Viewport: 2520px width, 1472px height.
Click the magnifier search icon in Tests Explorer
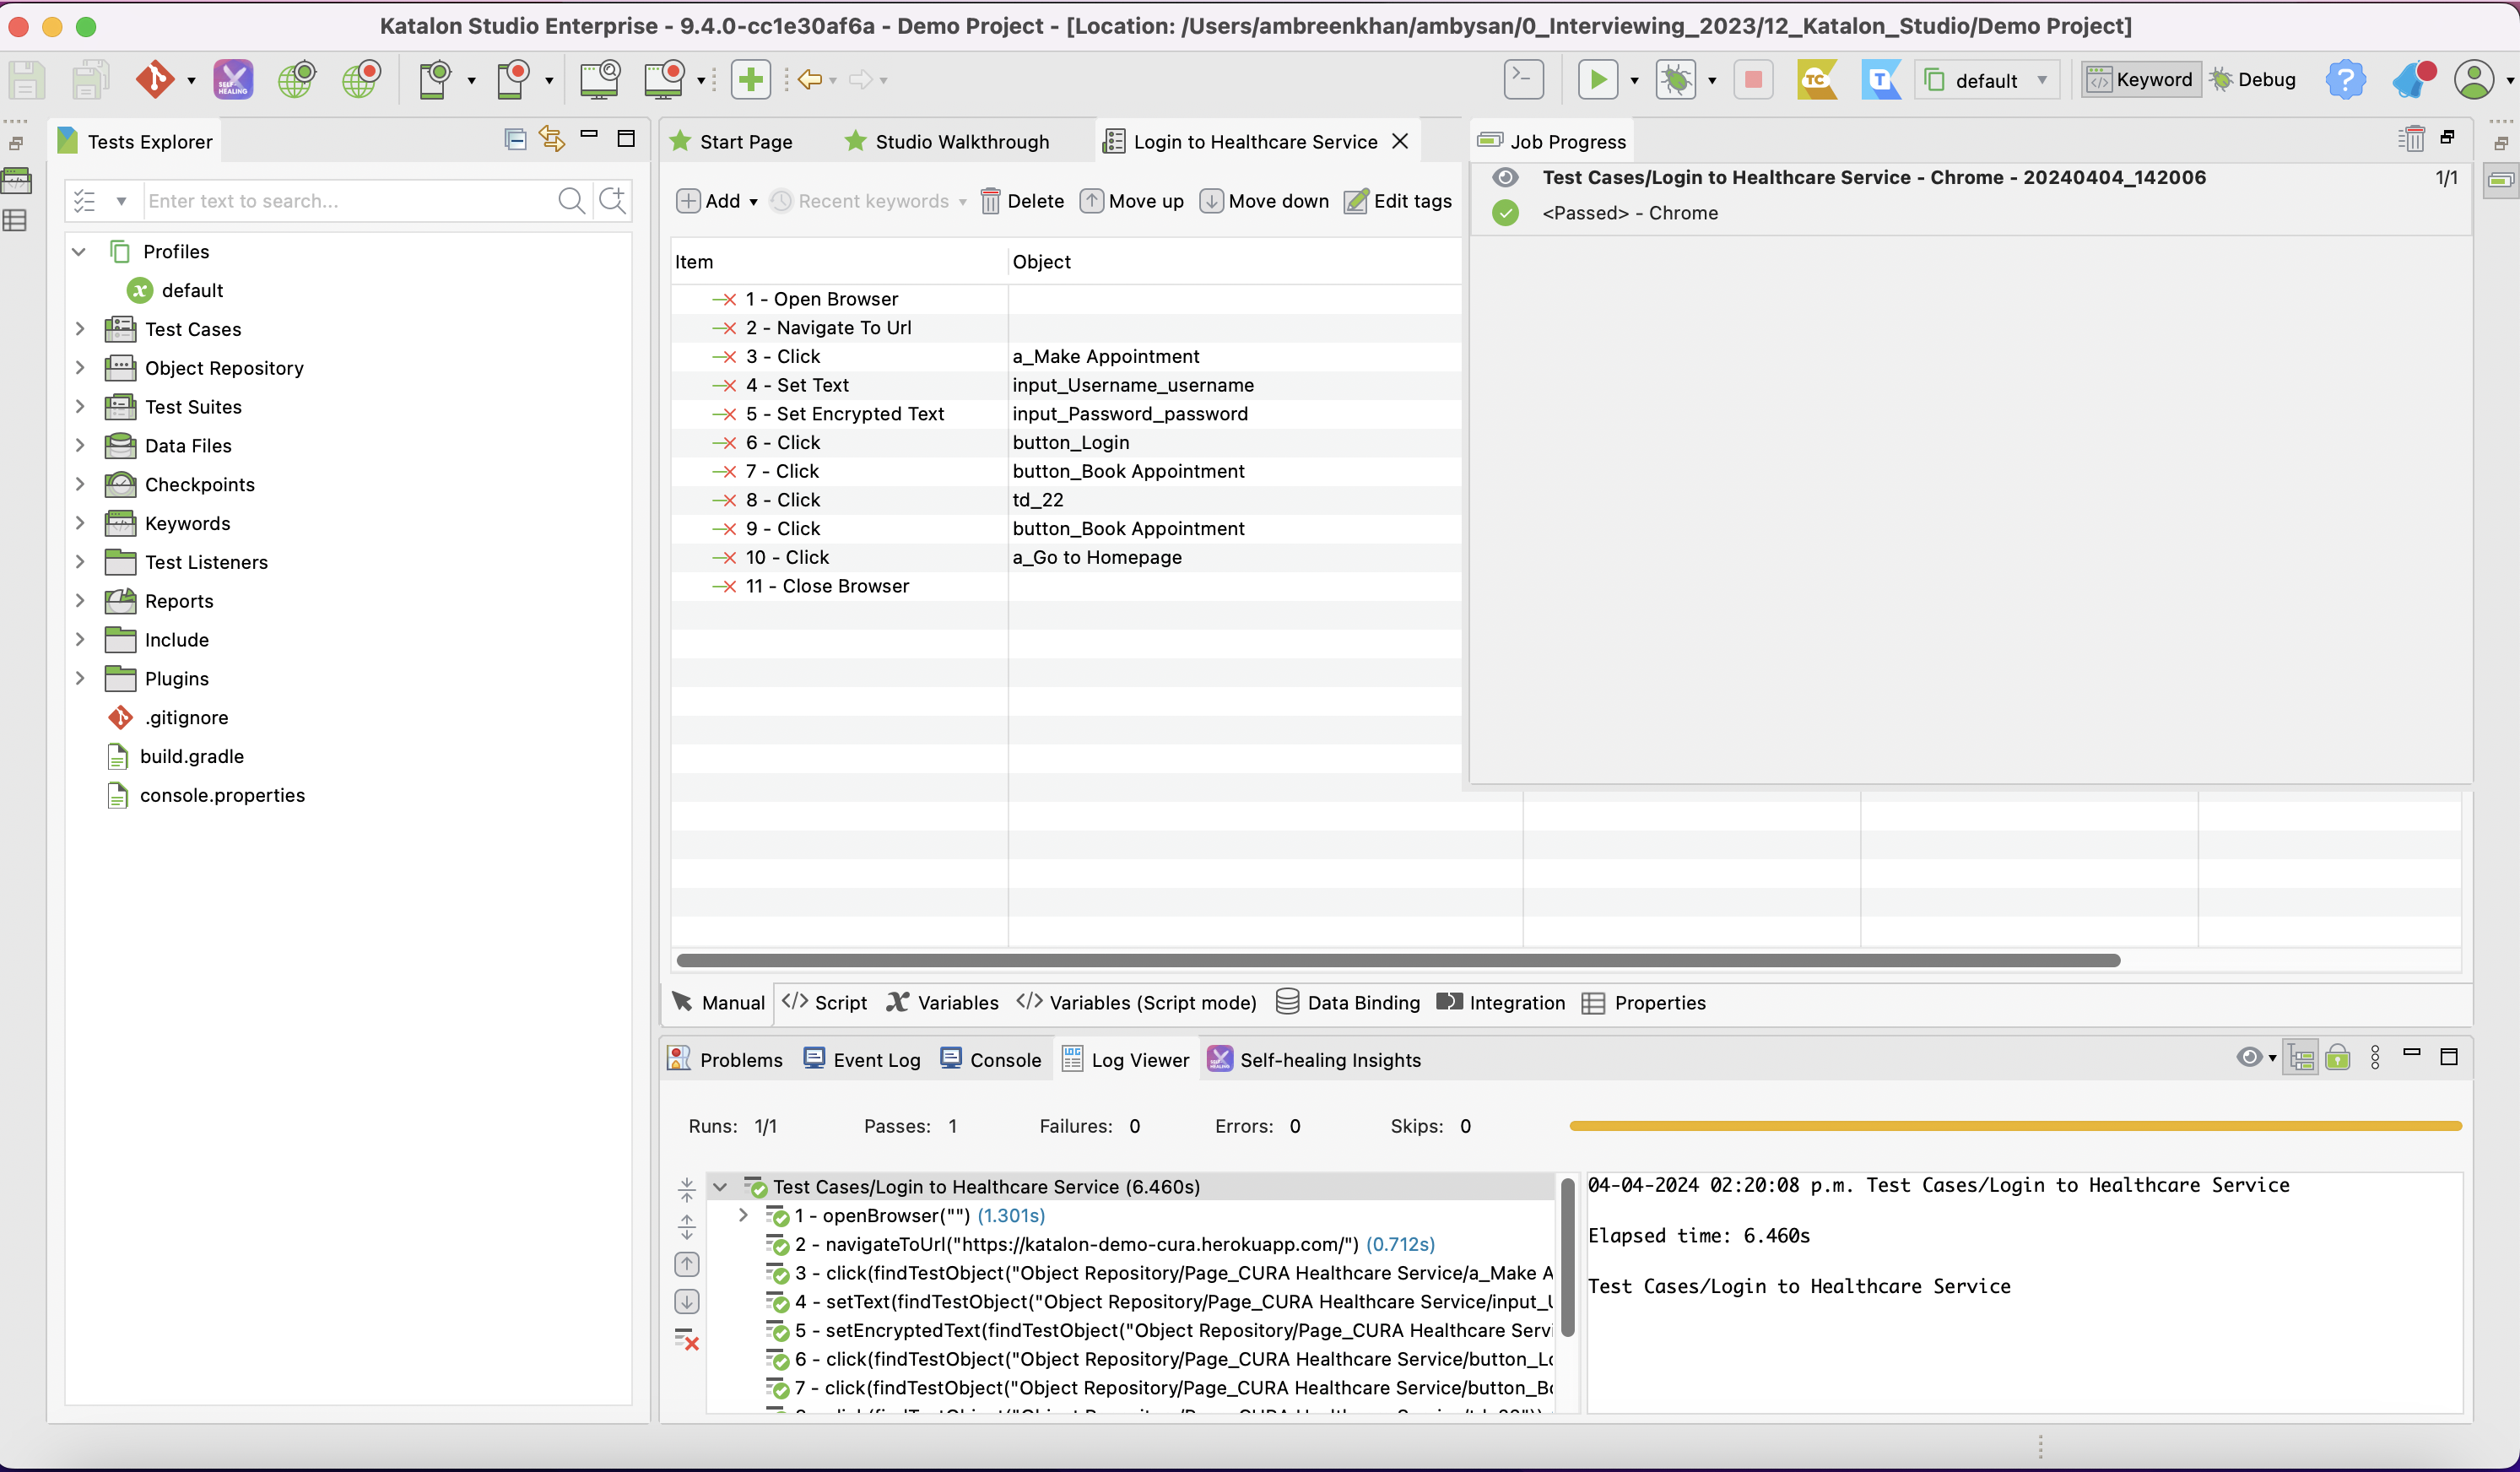[x=572, y=201]
